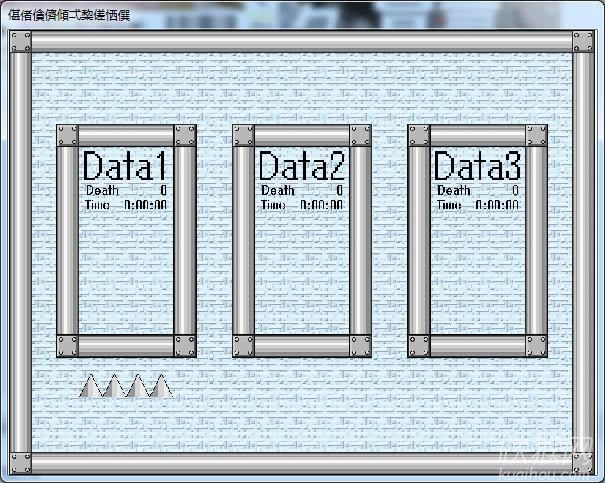Click the Death count in Data1

(x=163, y=190)
